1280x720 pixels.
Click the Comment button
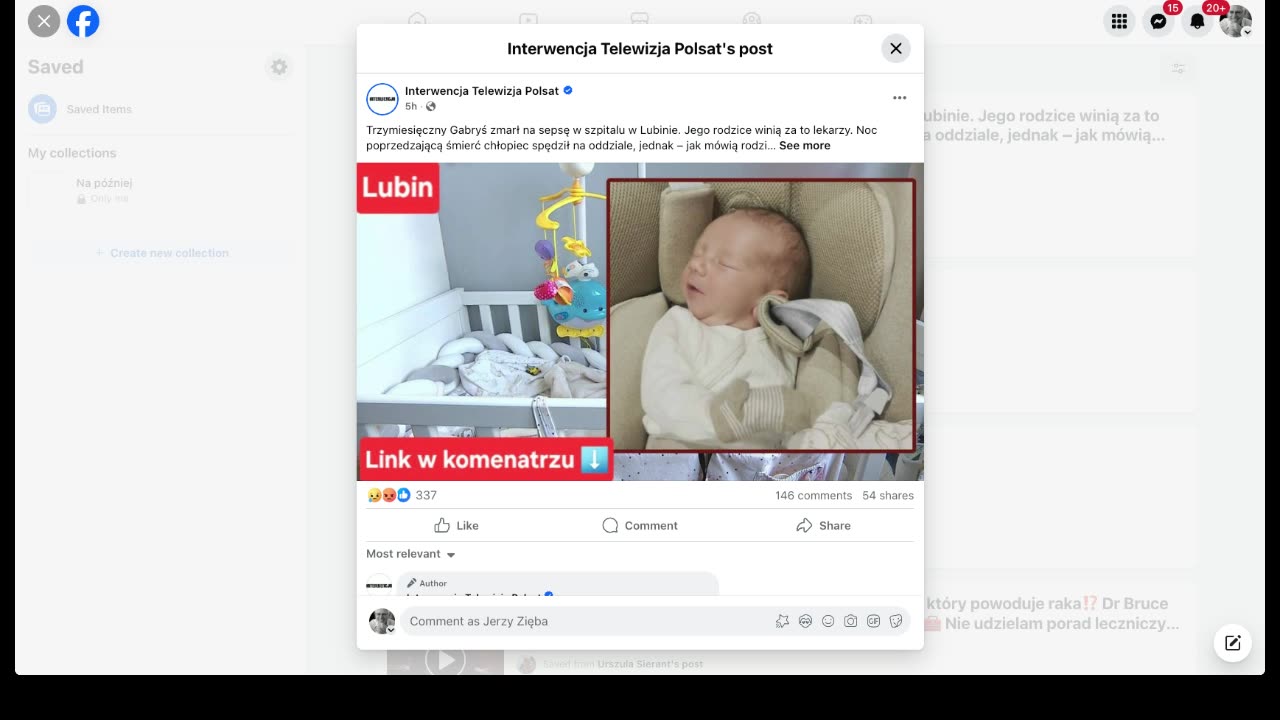(x=640, y=525)
